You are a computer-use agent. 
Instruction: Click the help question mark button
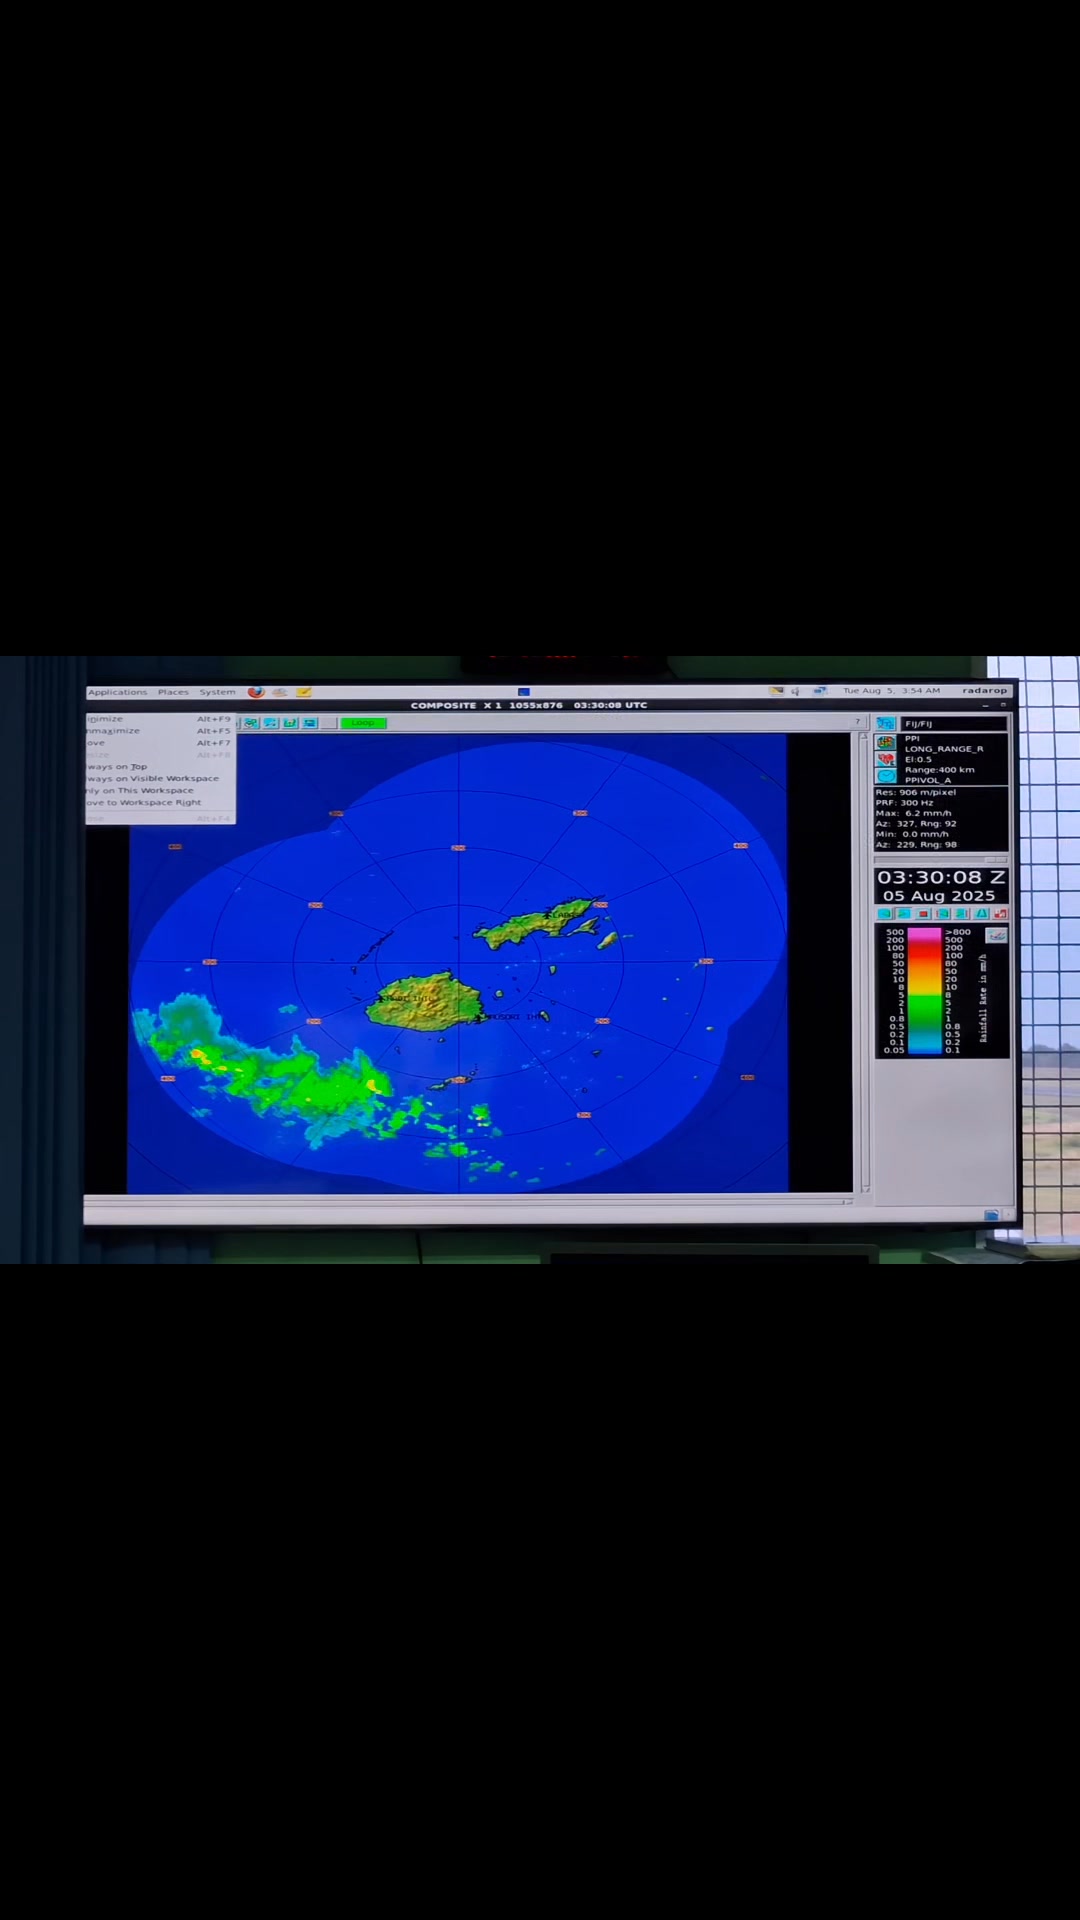click(857, 722)
